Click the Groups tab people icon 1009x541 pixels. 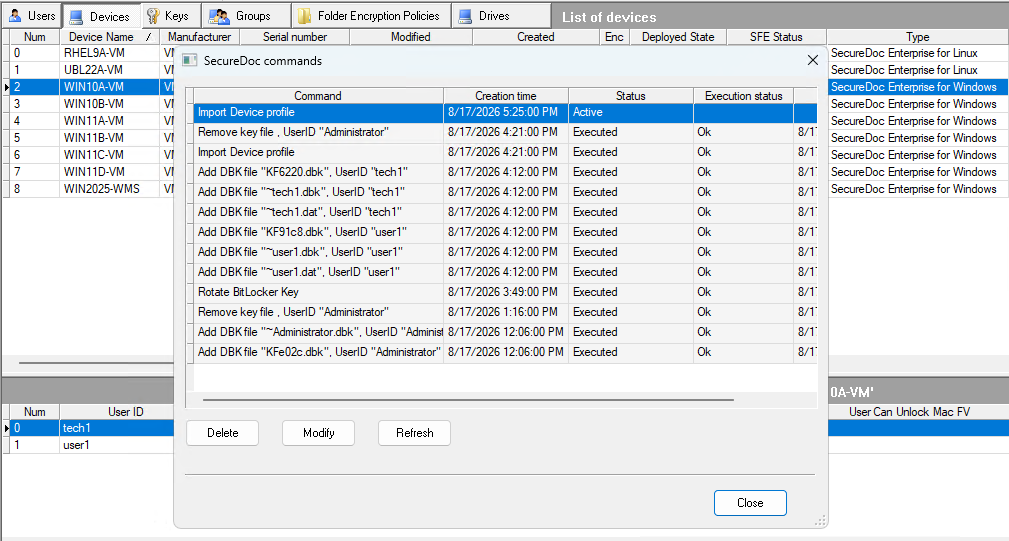tap(219, 16)
